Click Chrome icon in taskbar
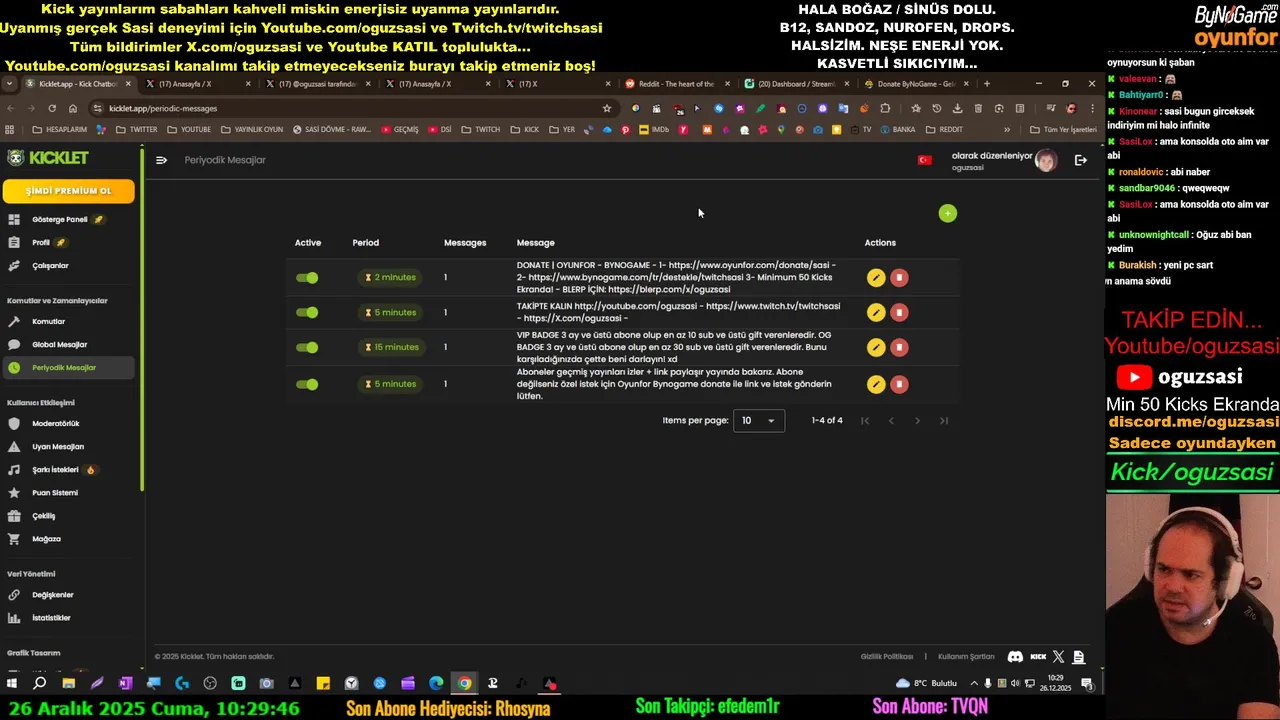 (x=464, y=684)
